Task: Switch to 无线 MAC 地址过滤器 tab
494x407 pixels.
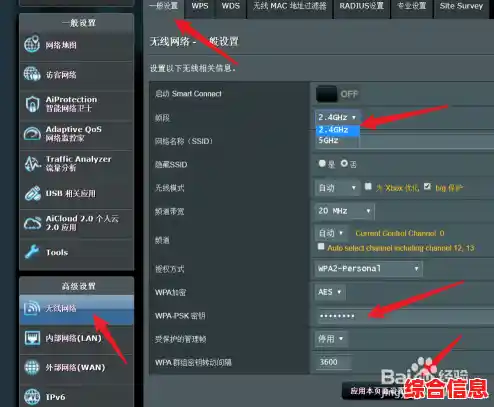Action: coord(290,6)
